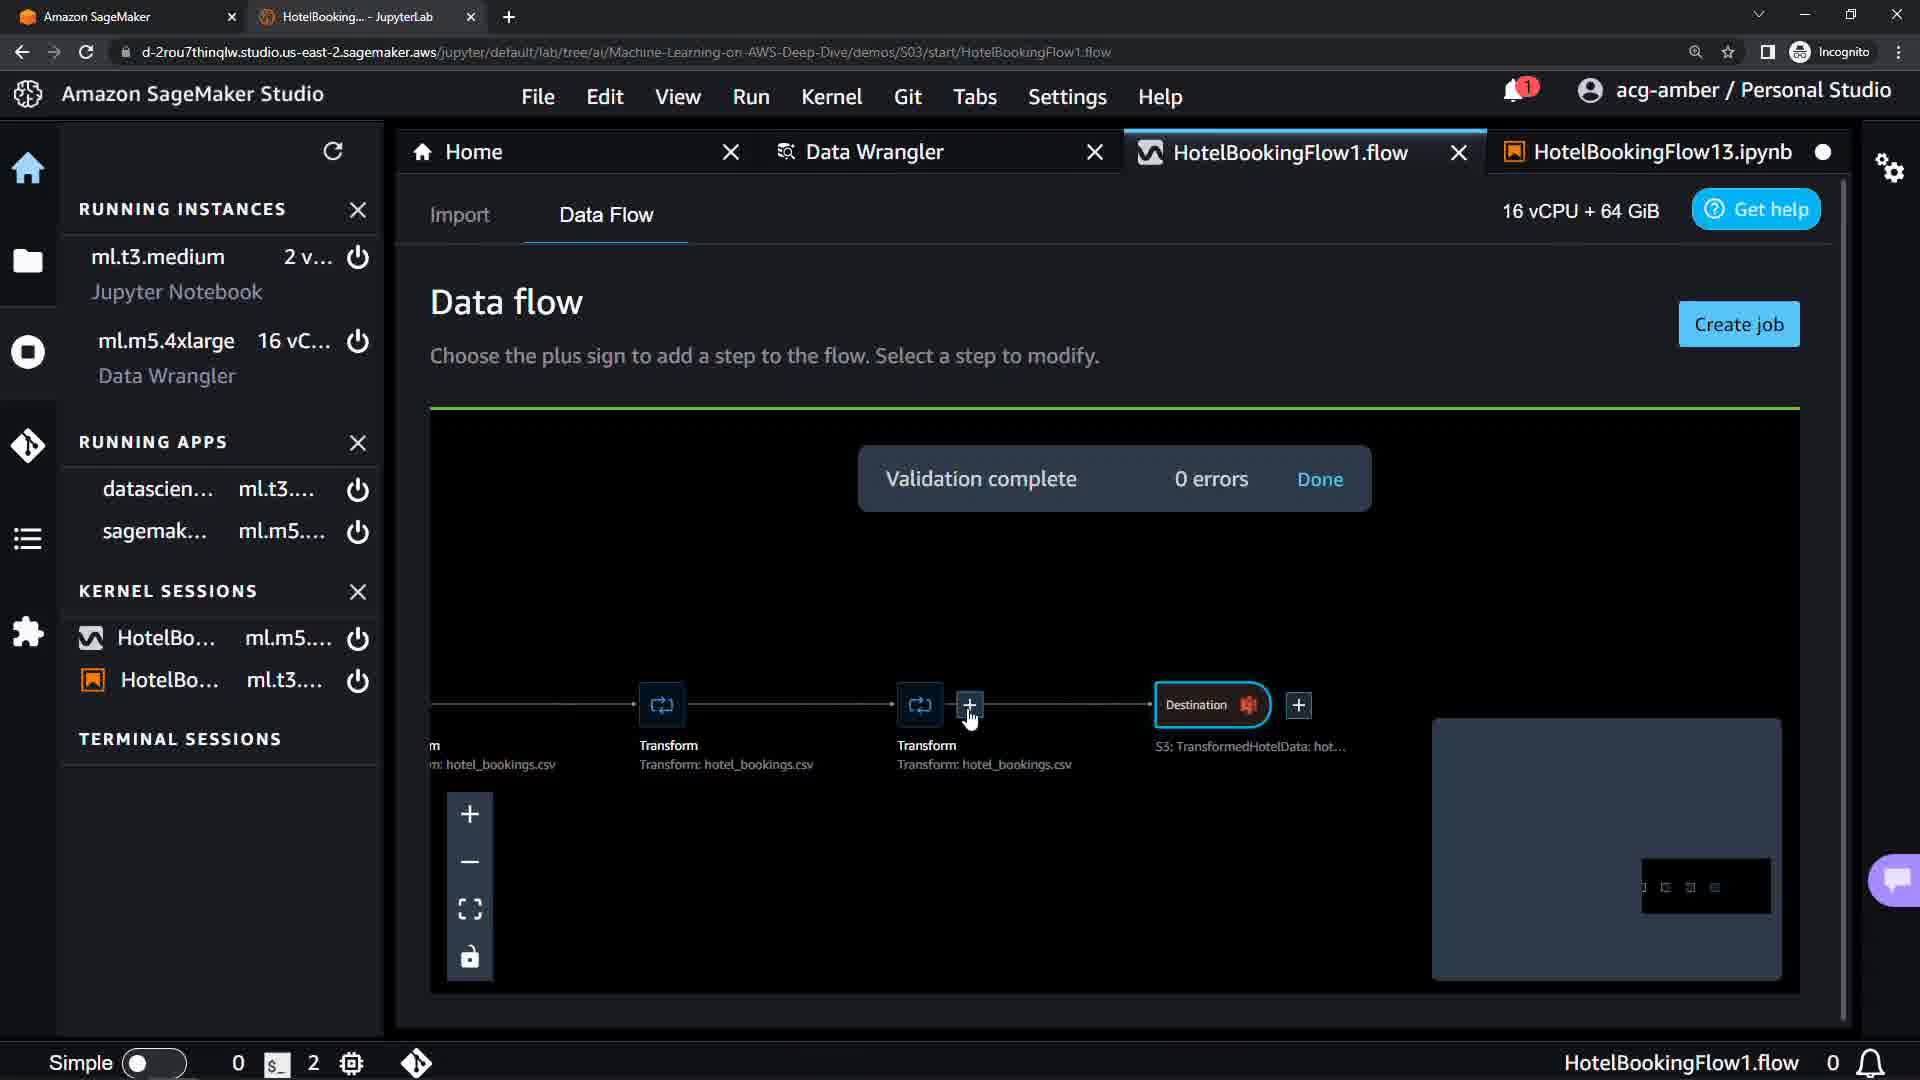Dismiss validation message with Done

1319,479
